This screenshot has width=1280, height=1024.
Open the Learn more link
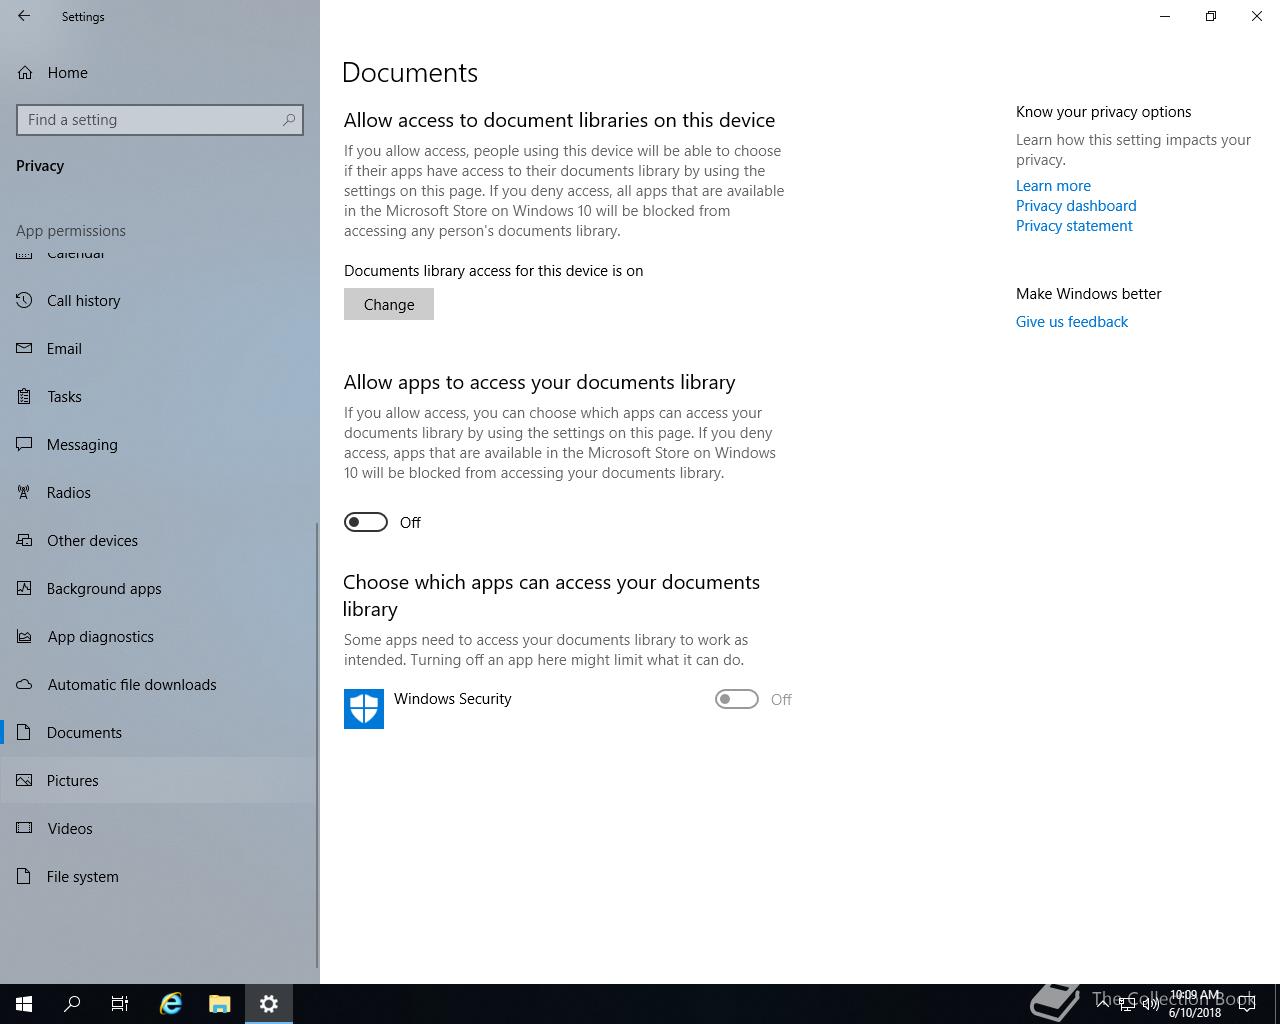pos(1053,186)
